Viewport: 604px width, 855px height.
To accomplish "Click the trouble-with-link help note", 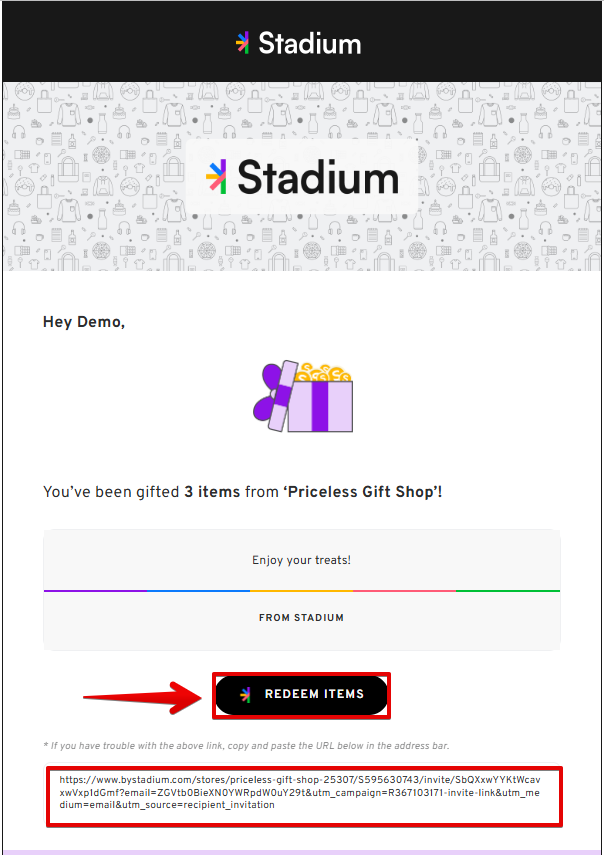I will [x=246, y=745].
